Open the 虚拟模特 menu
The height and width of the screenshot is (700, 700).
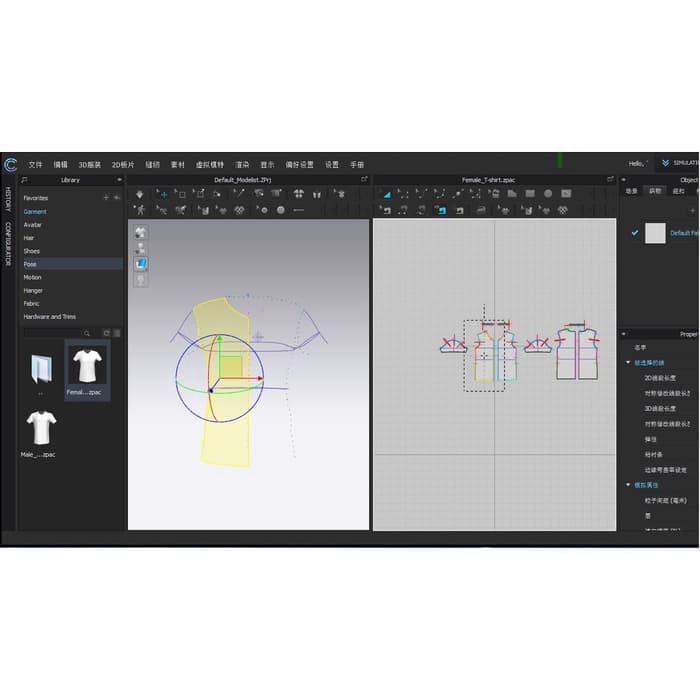point(209,165)
